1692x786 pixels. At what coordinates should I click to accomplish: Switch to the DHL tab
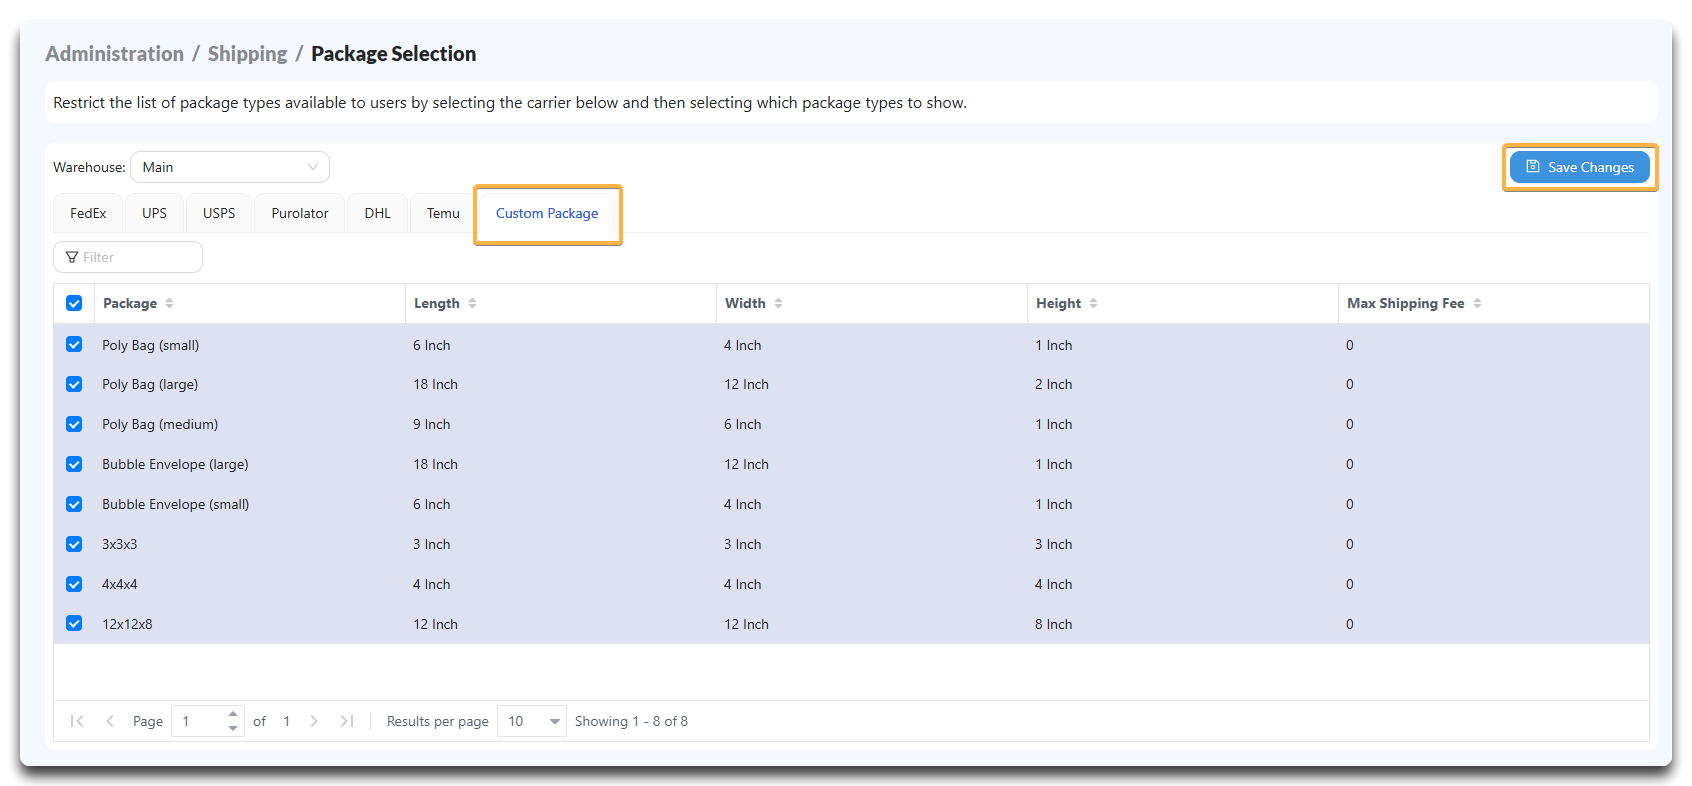pyautogui.click(x=378, y=213)
